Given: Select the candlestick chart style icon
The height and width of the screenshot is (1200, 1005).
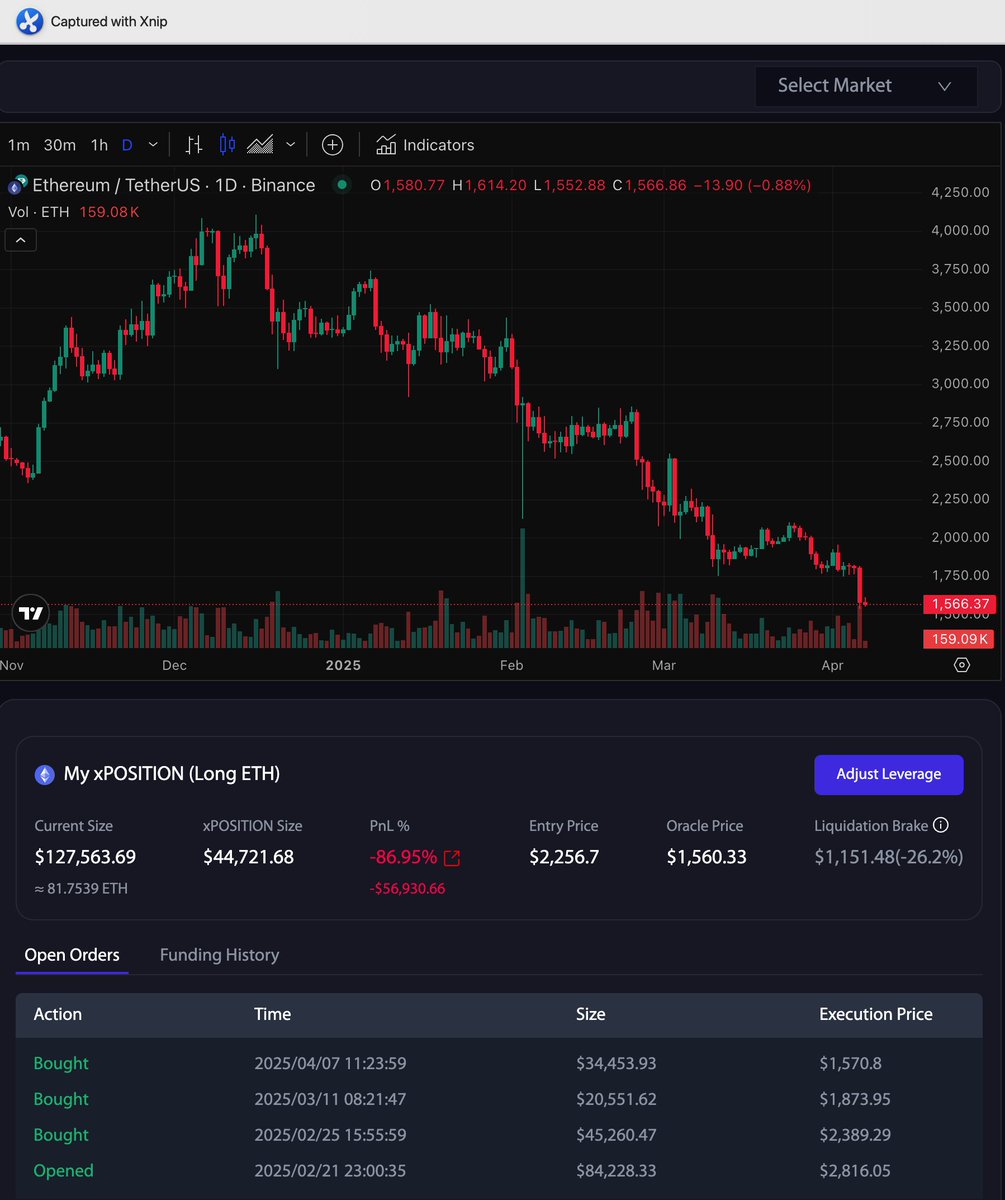Looking at the screenshot, I should 227,145.
